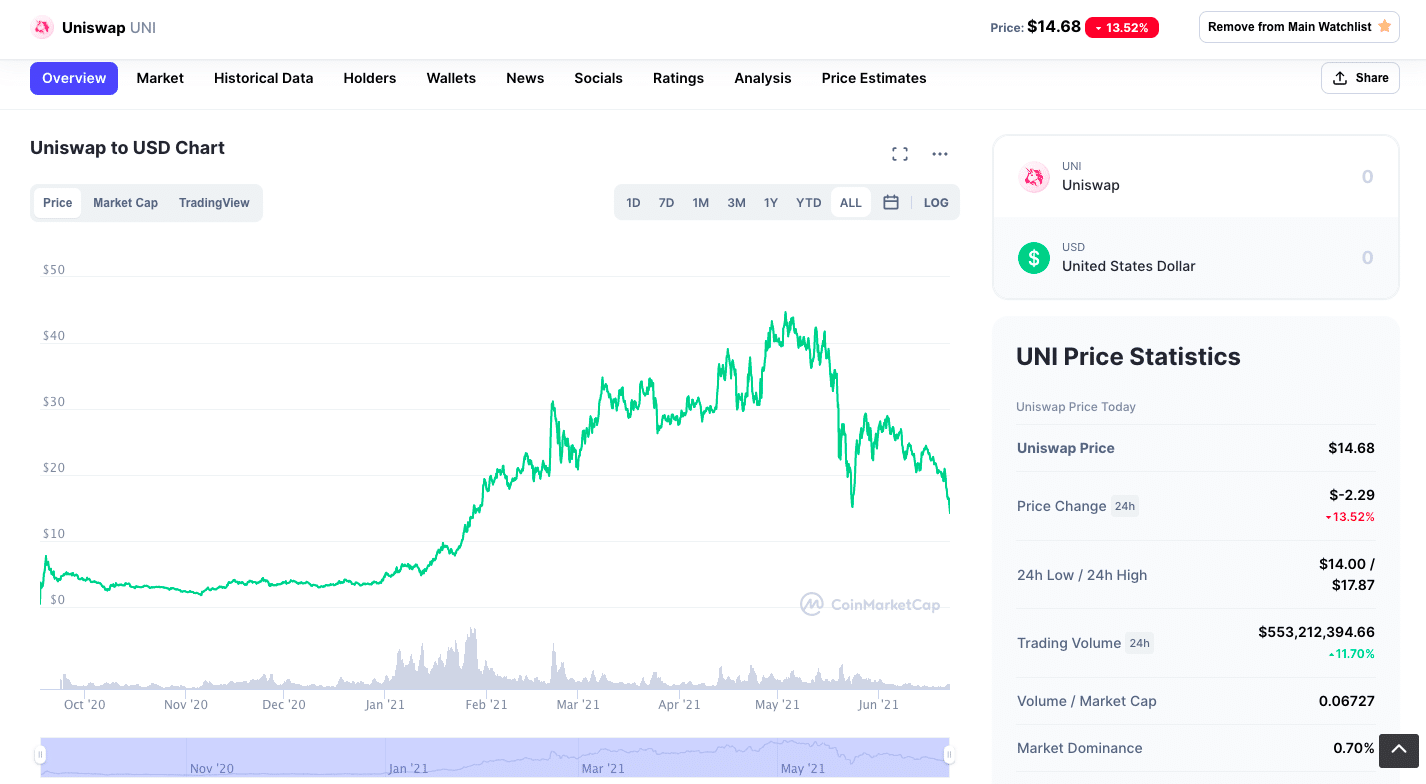The height and width of the screenshot is (784, 1426).
Task: Click the Uniswap unicorn logo in header
Action: click(x=43, y=28)
